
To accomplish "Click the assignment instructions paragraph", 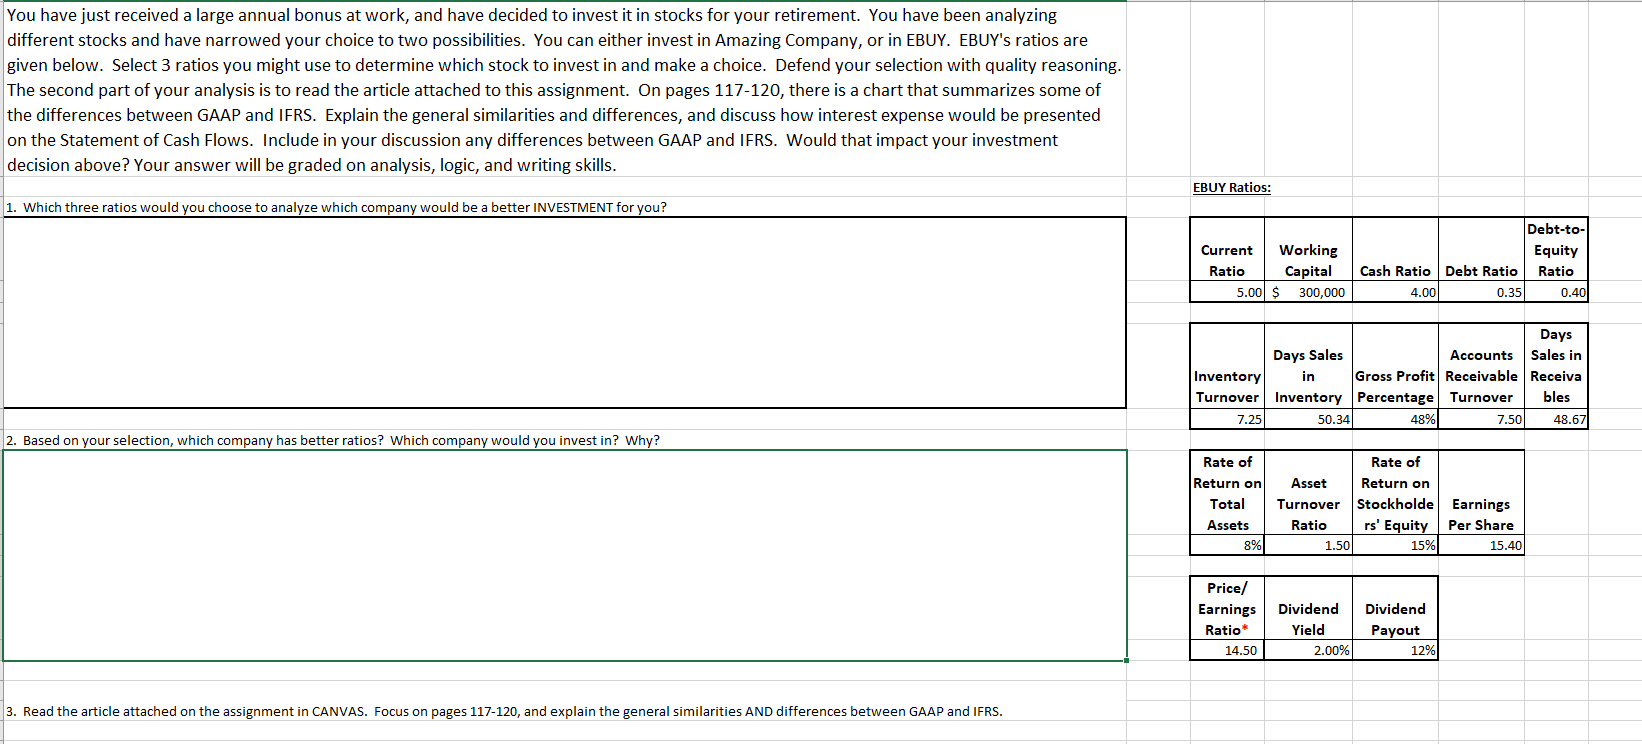I will click(565, 90).
